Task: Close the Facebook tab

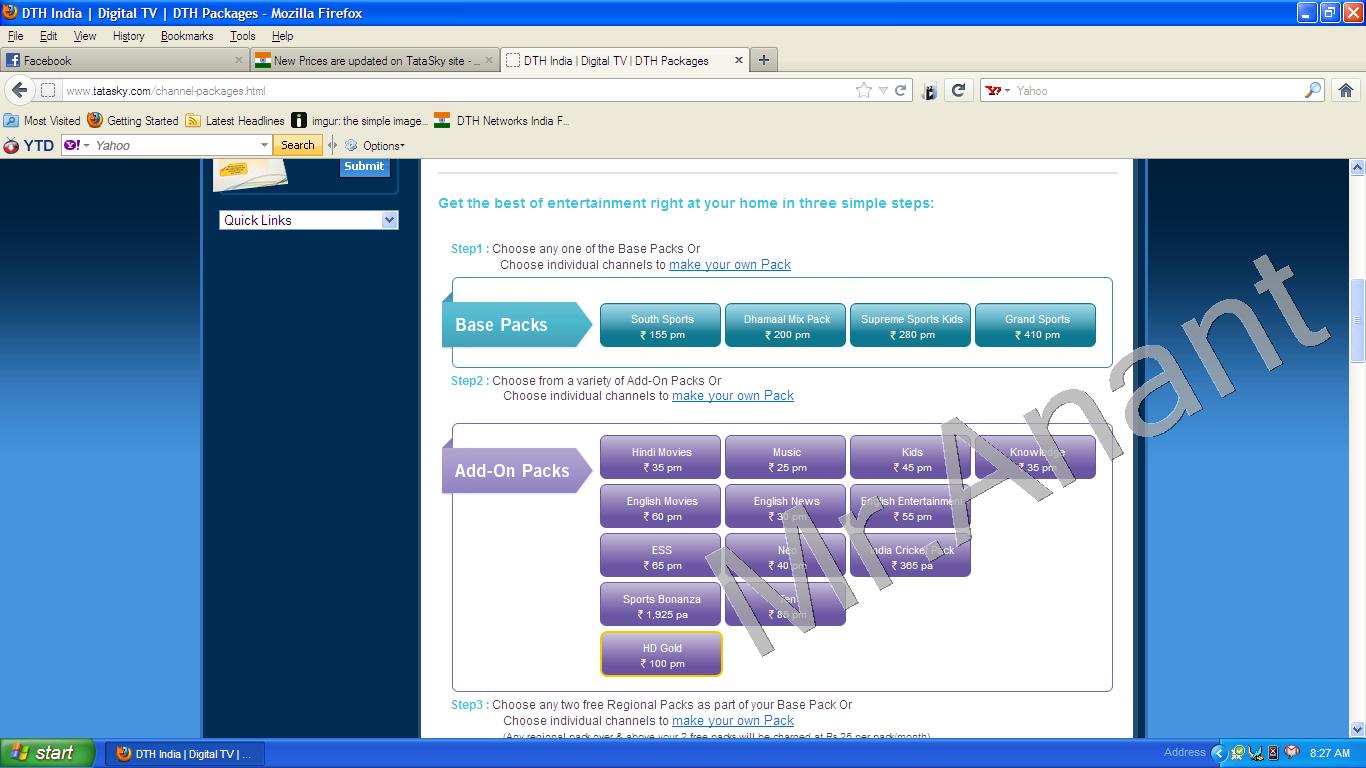Action: point(239,60)
